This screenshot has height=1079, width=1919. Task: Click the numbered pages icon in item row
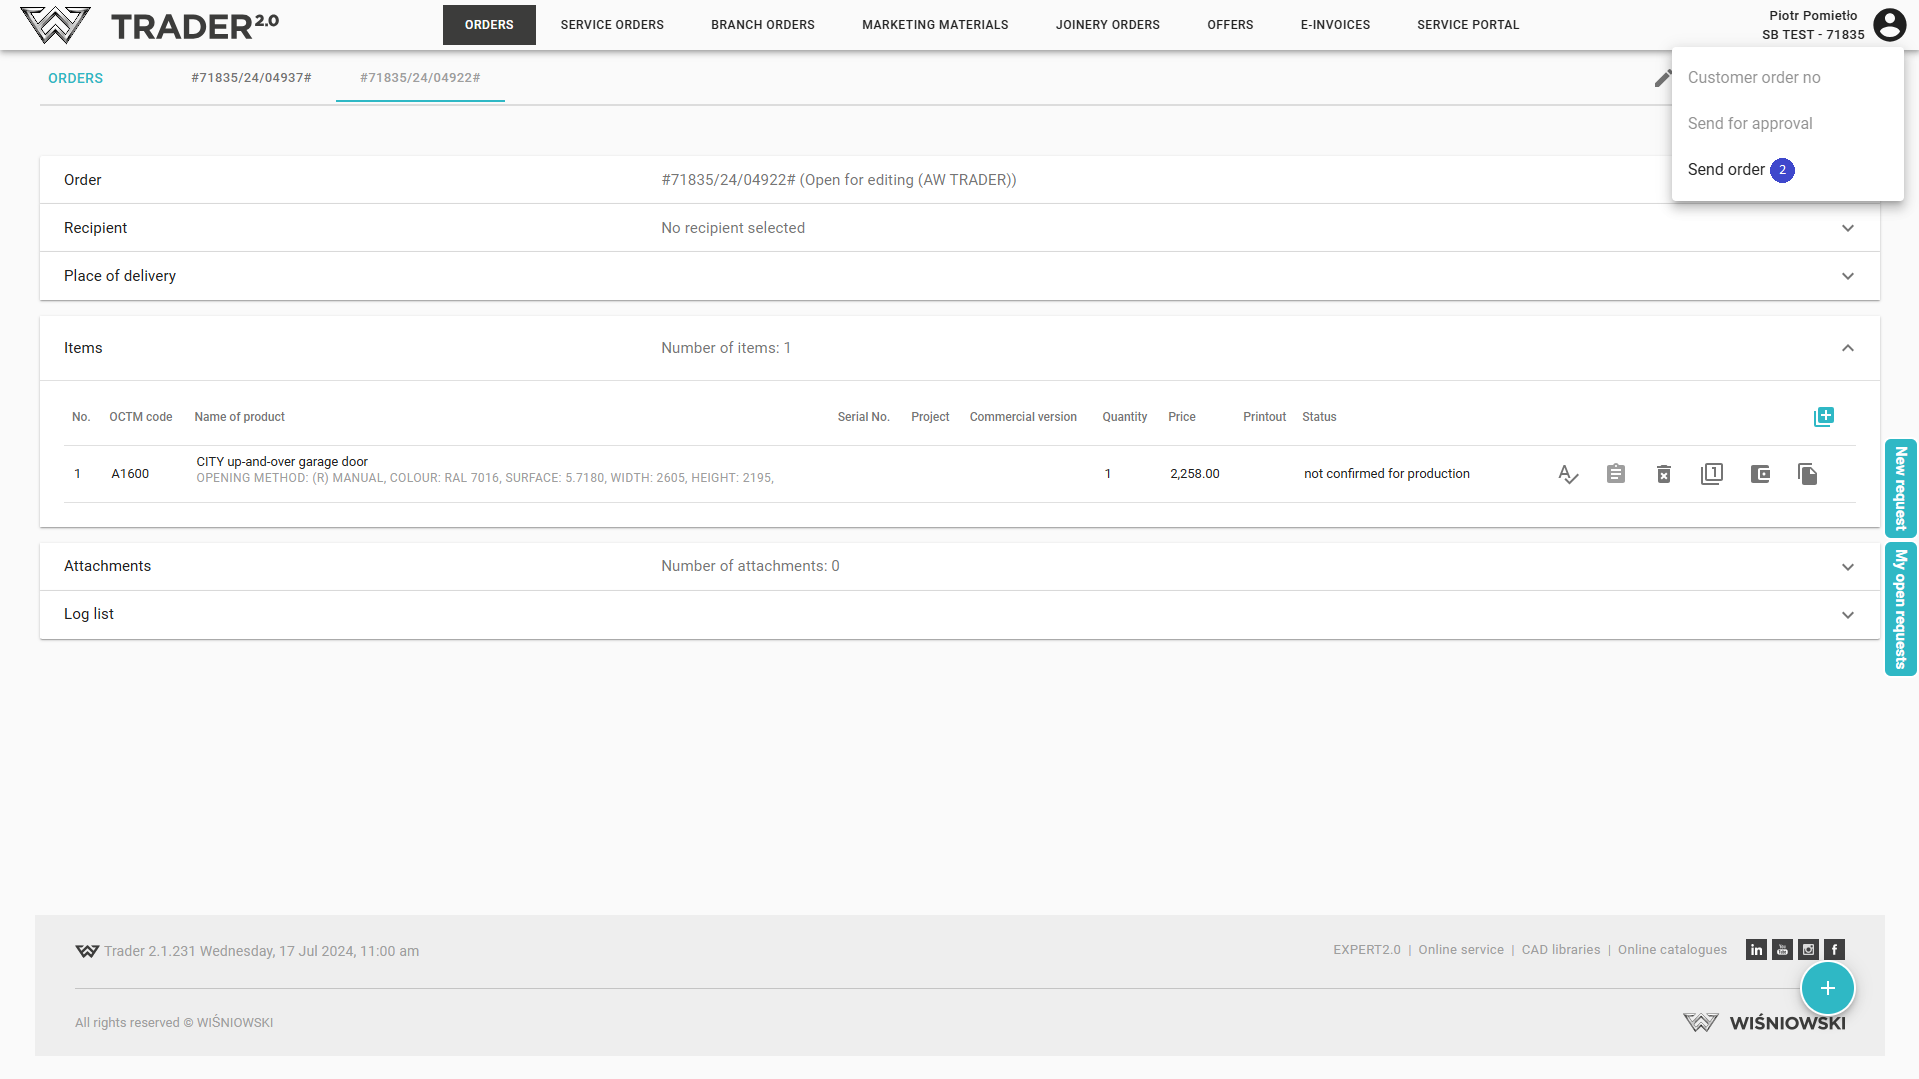tap(1711, 474)
